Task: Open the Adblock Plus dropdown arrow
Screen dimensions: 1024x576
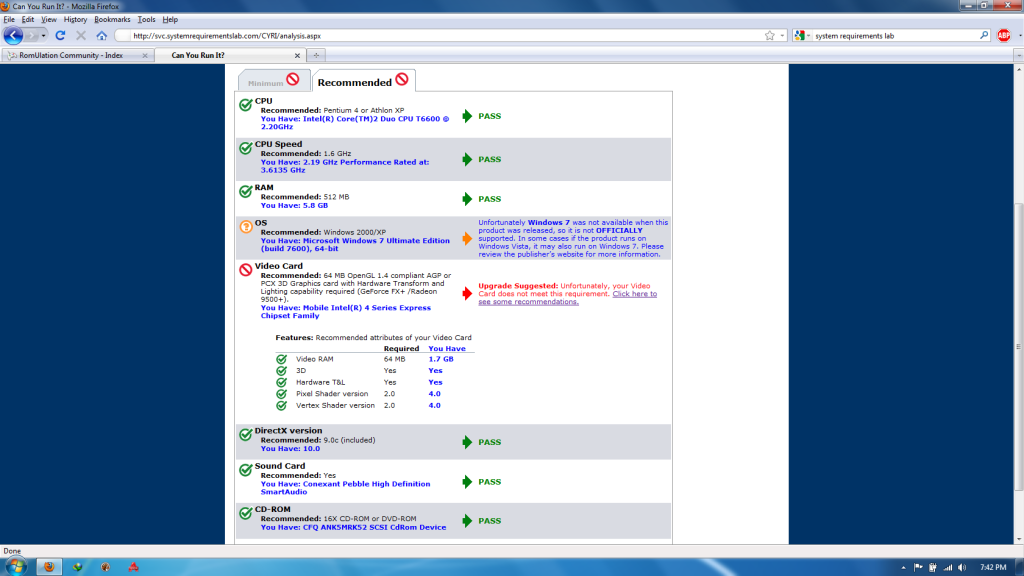Action: point(1019,36)
